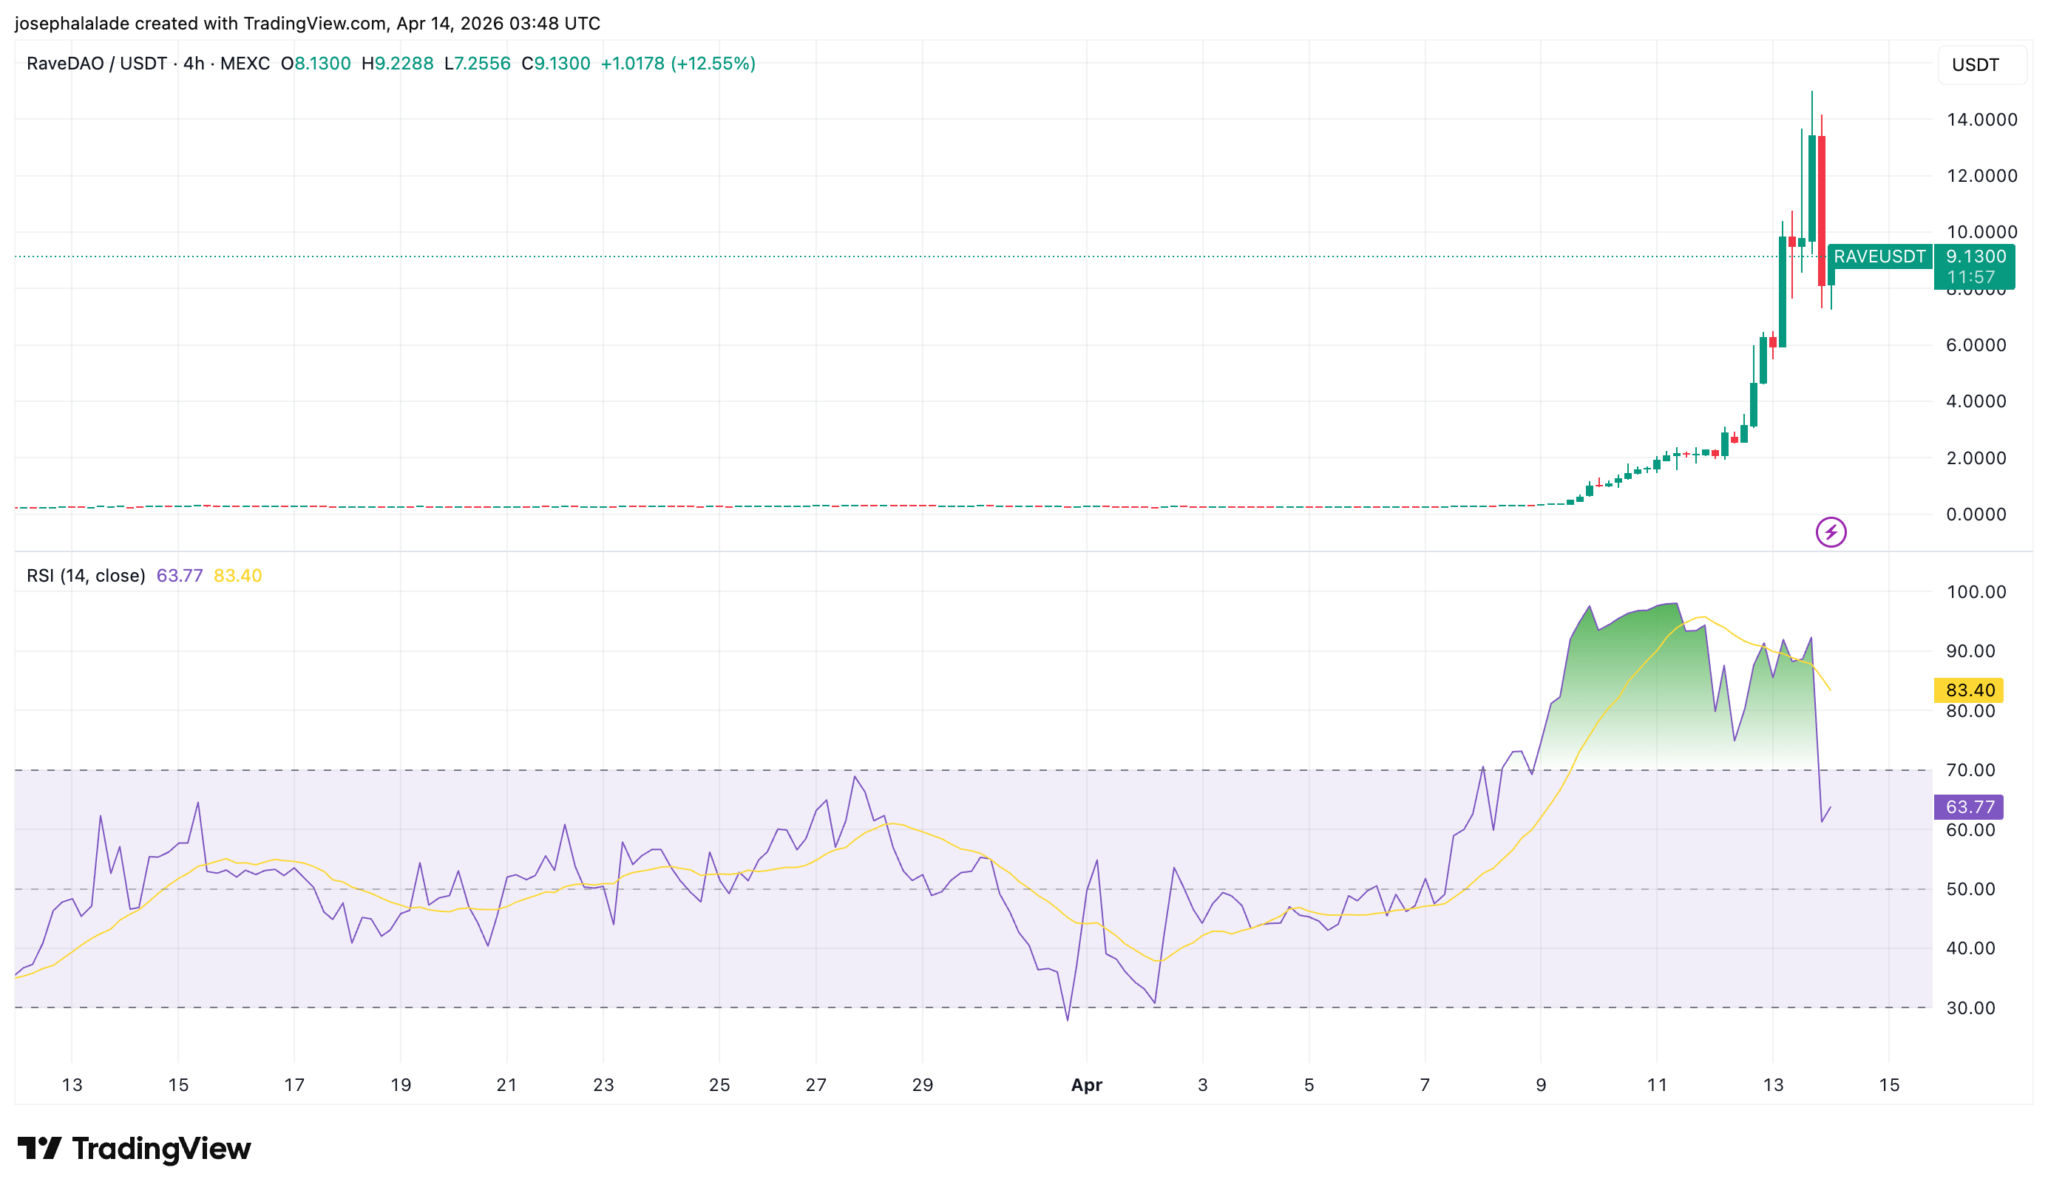Click the 100.00 RSI axis label
2048x1193 pixels.
[1976, 592]
